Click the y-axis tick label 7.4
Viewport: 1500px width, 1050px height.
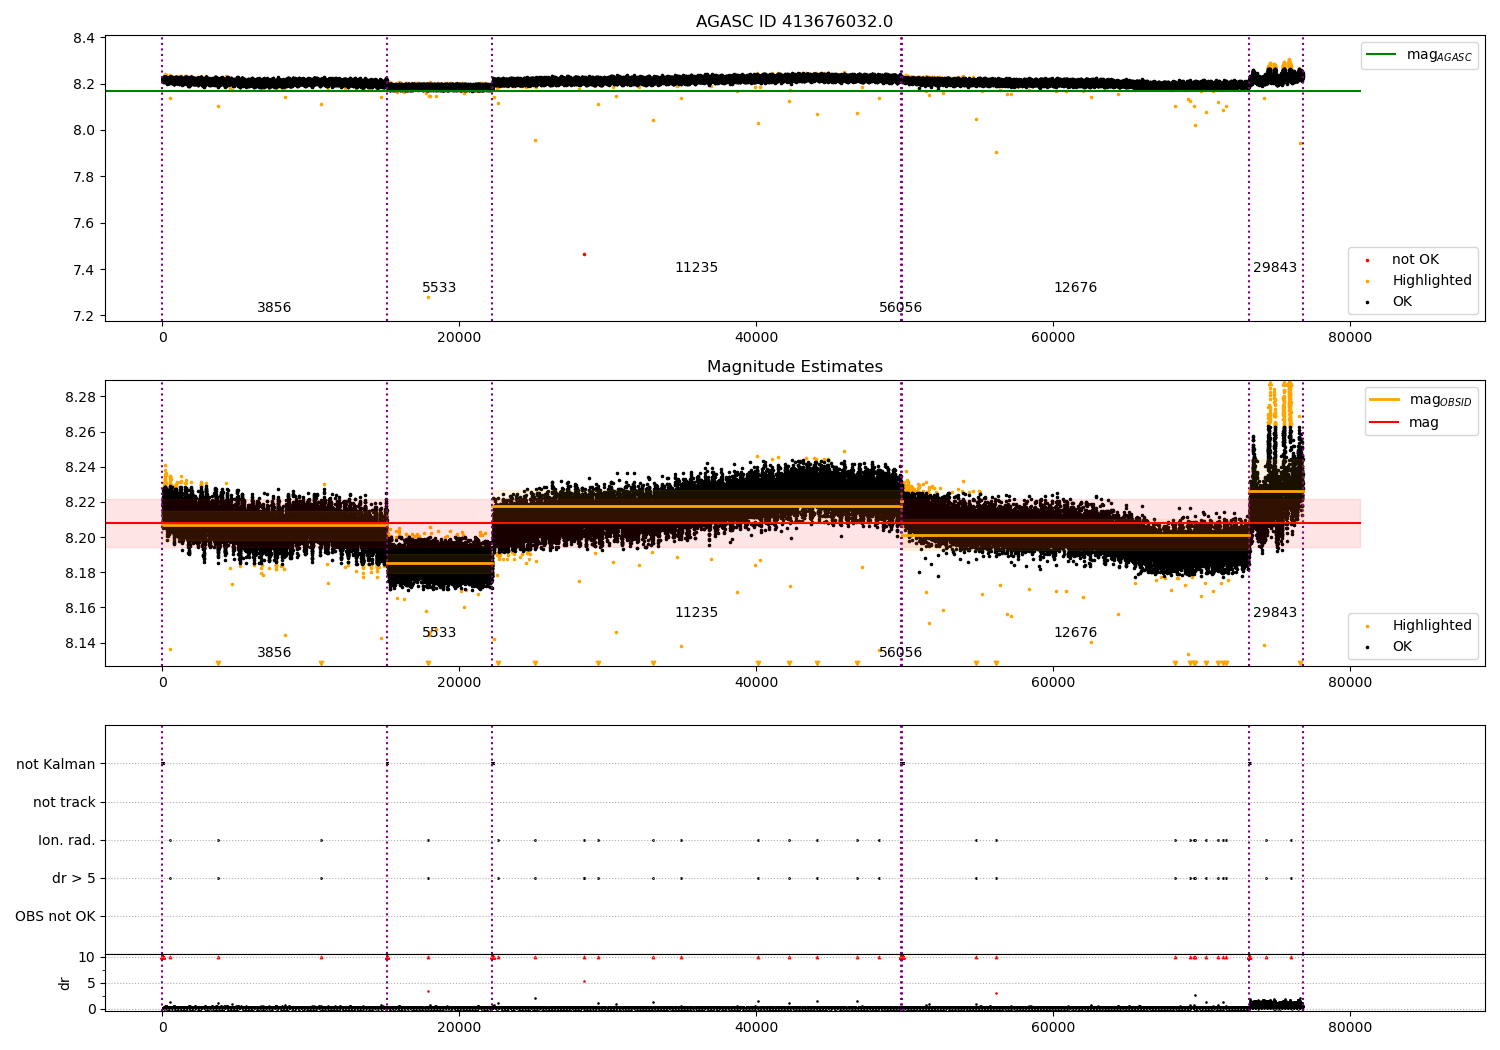coord(84,270)
